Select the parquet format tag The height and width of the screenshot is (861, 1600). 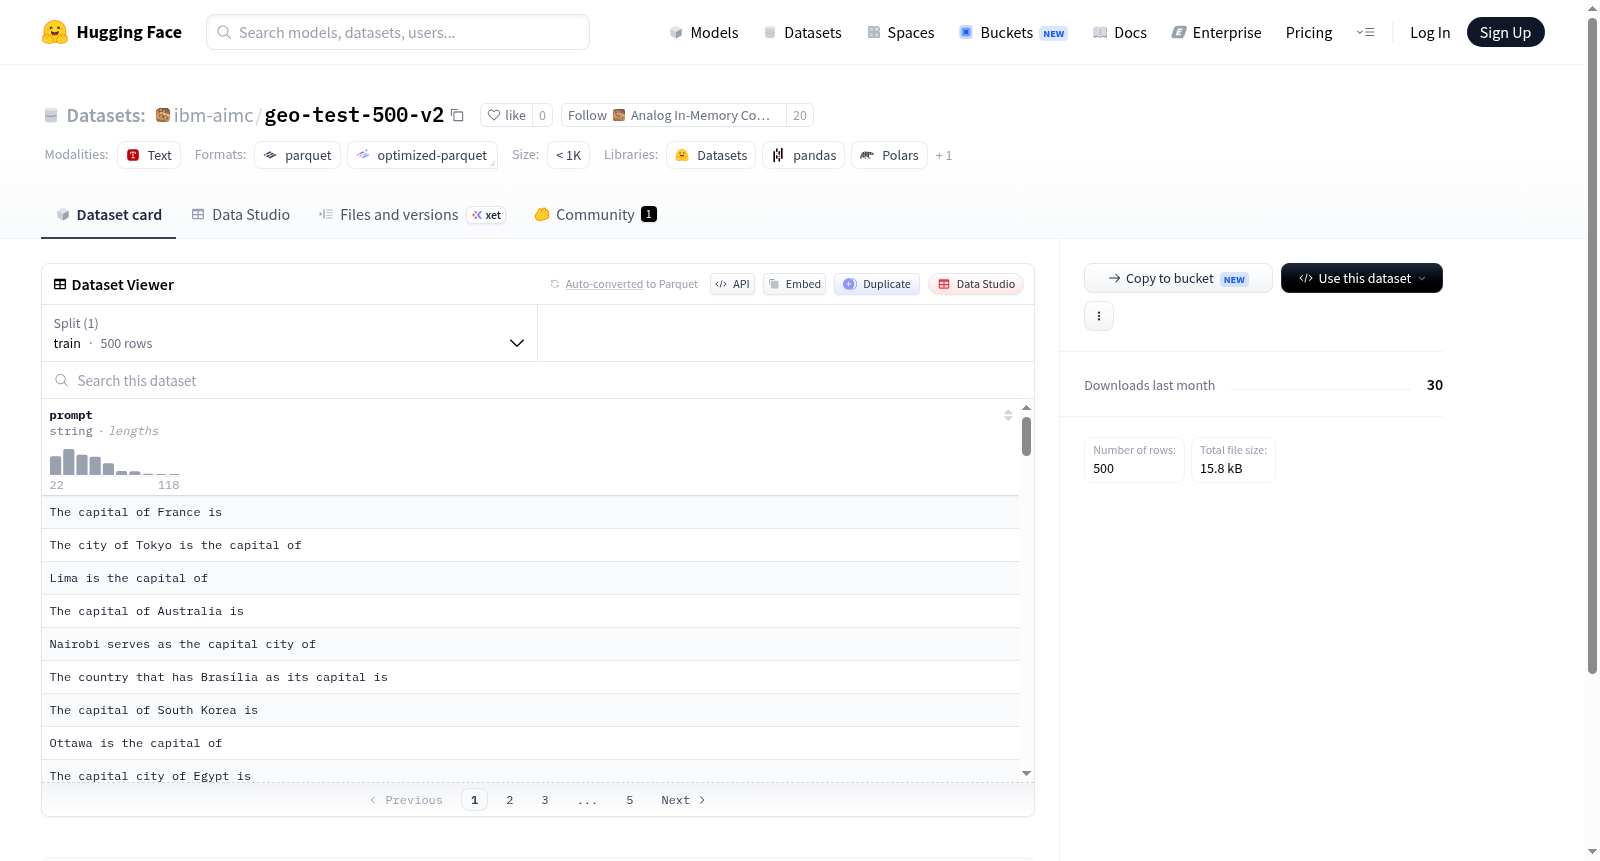coord(298,155)
